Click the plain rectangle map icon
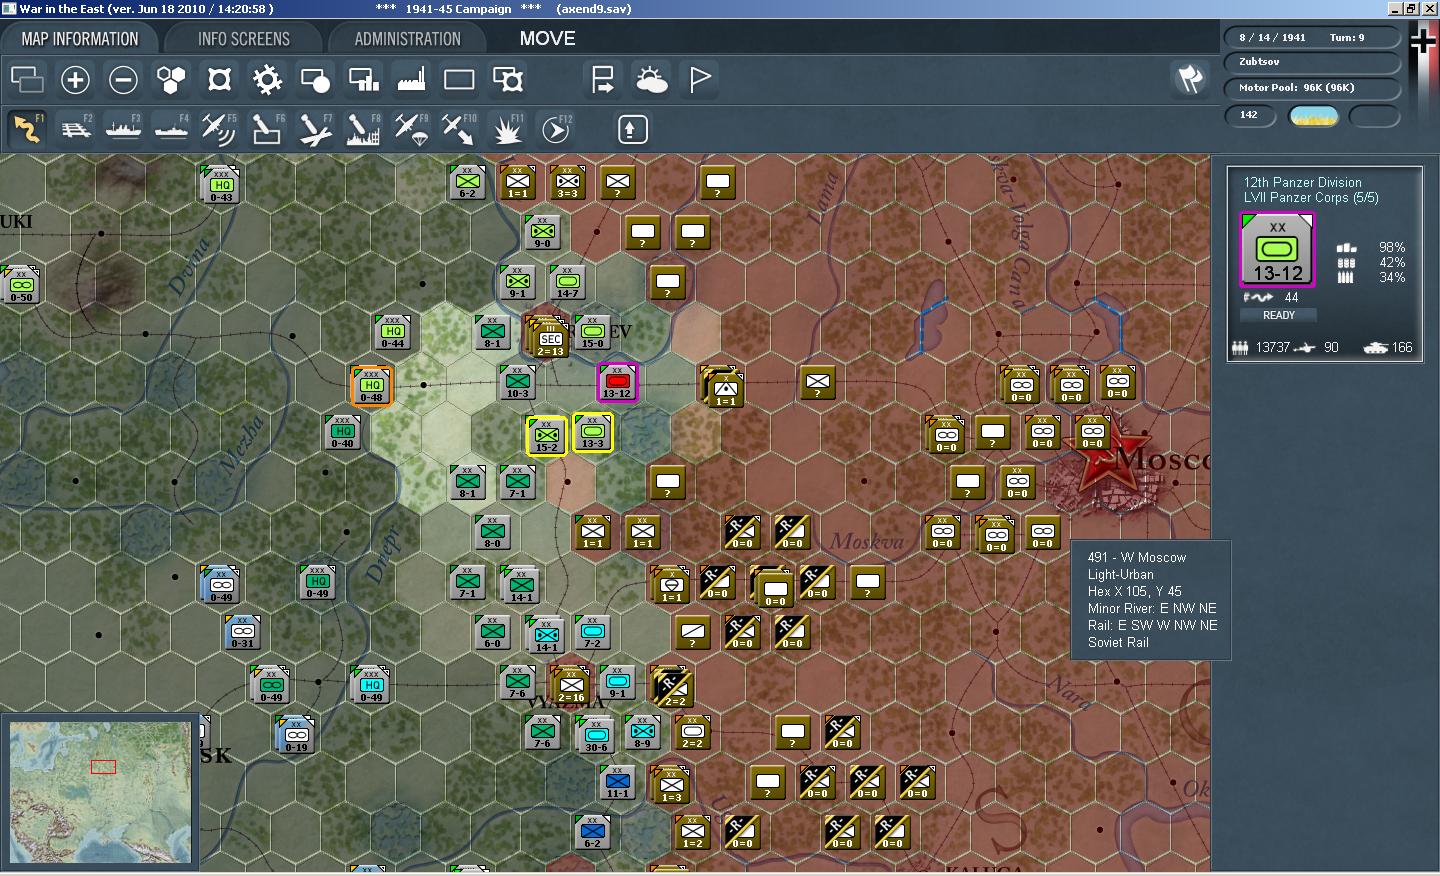This screenshot has width=1440, height=876. (459, 79)
